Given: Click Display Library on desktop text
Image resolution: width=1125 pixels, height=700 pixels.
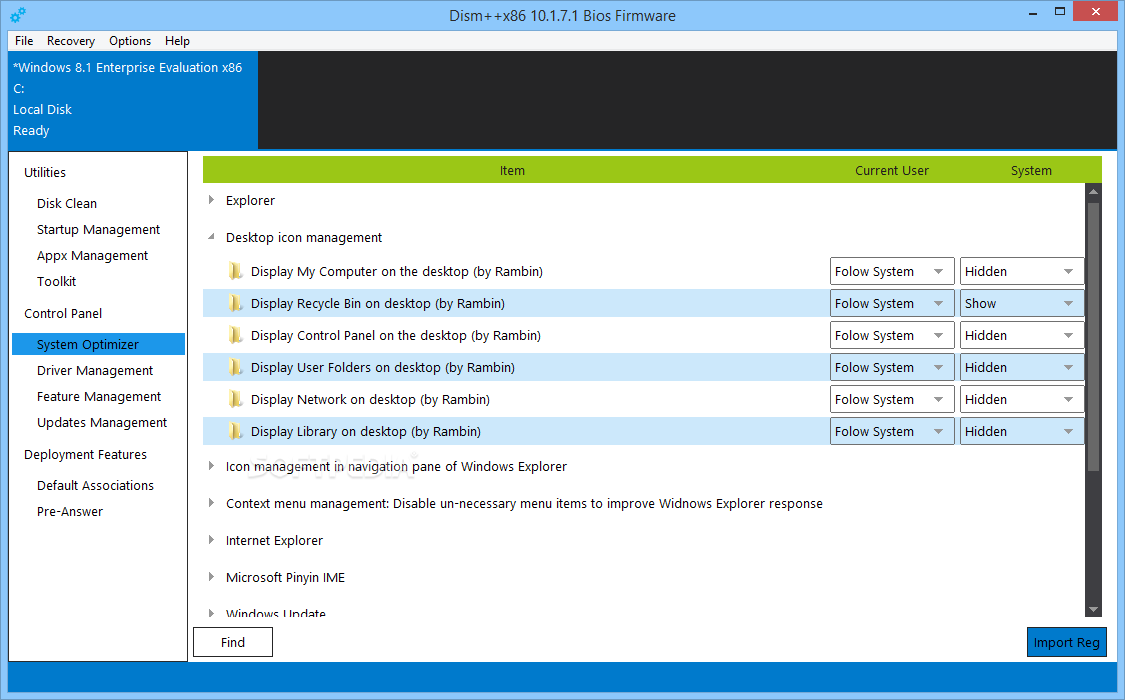Looking at the screenshot, I should (366, 431).
